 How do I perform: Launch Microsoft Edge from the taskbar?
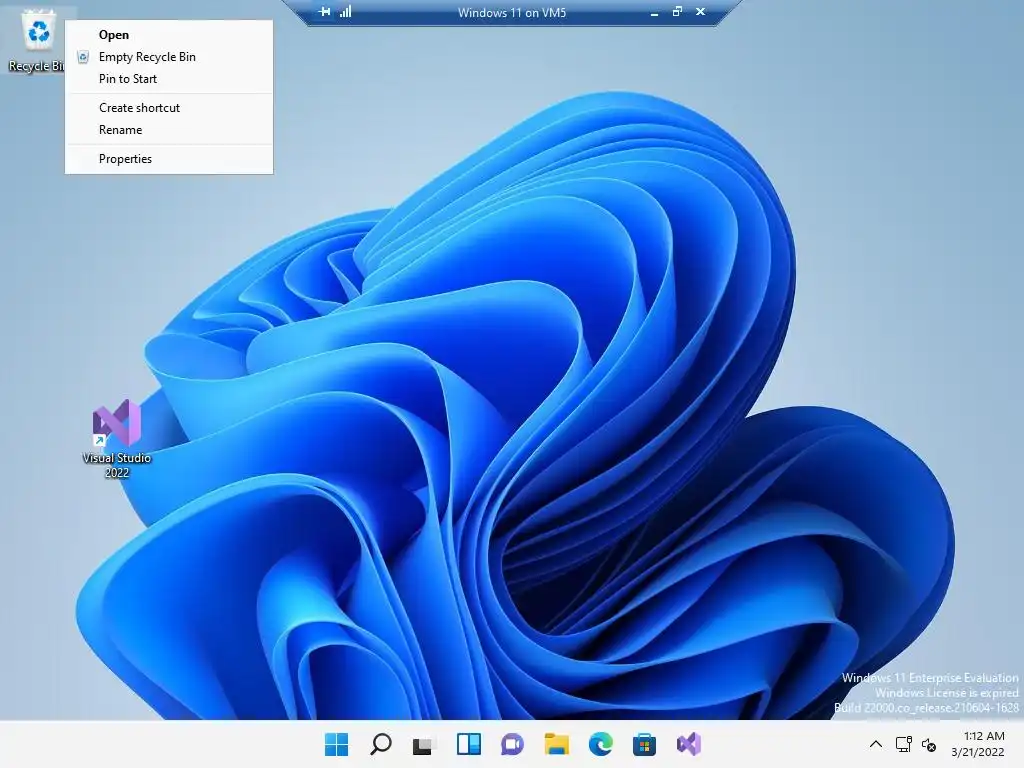600,744
